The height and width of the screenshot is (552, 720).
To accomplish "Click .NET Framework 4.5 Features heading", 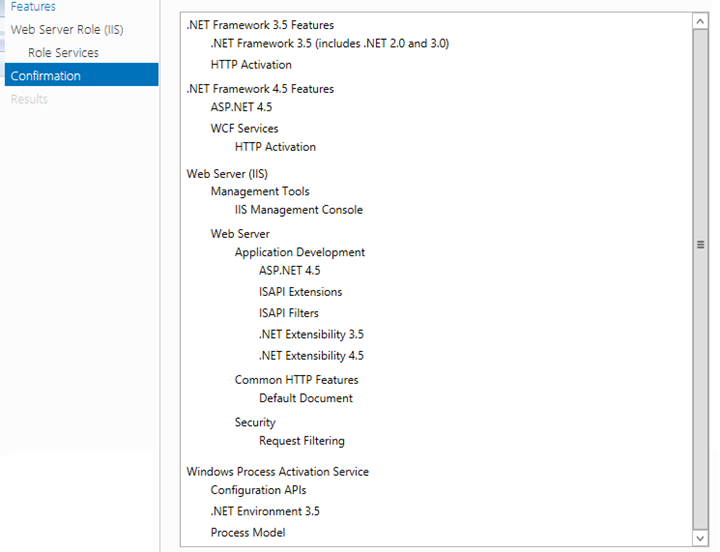I will pos(260,89).
